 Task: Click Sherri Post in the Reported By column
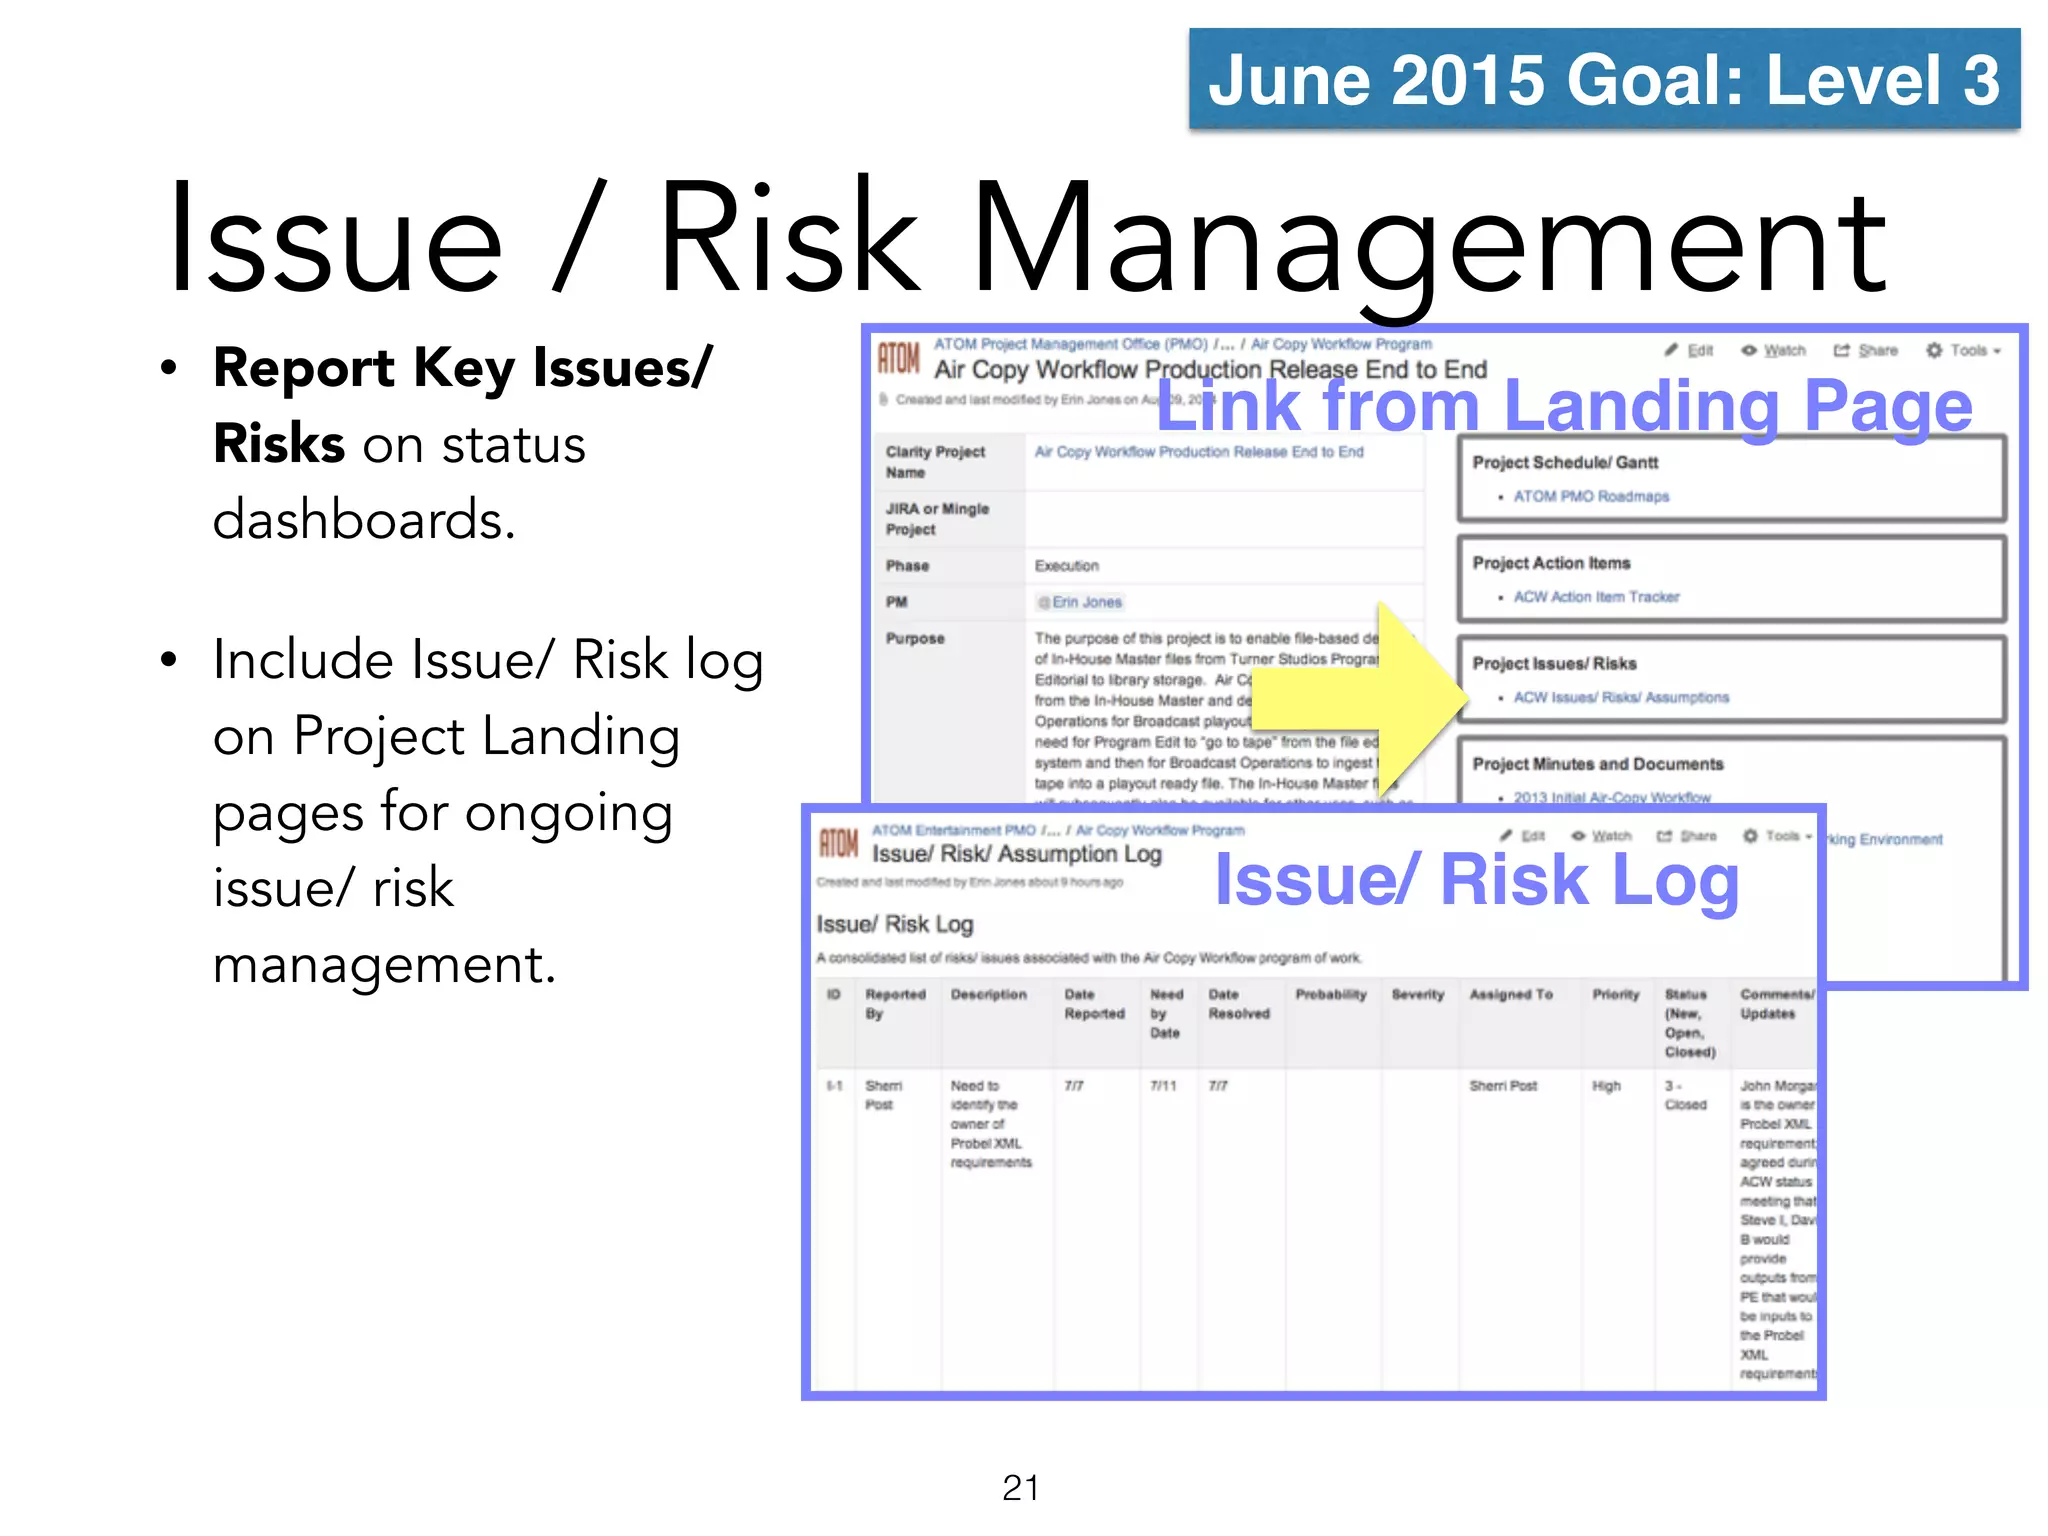tap(883, 1095)
